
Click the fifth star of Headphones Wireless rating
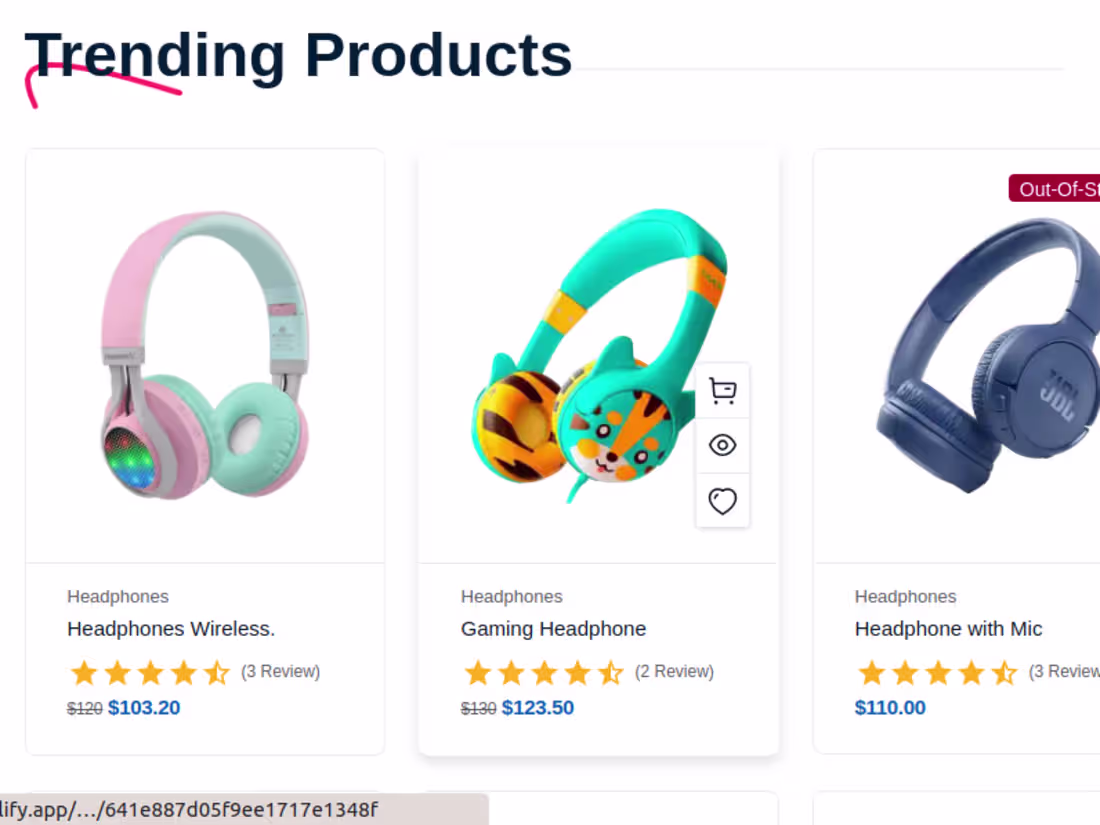click(x=216, y=672)
